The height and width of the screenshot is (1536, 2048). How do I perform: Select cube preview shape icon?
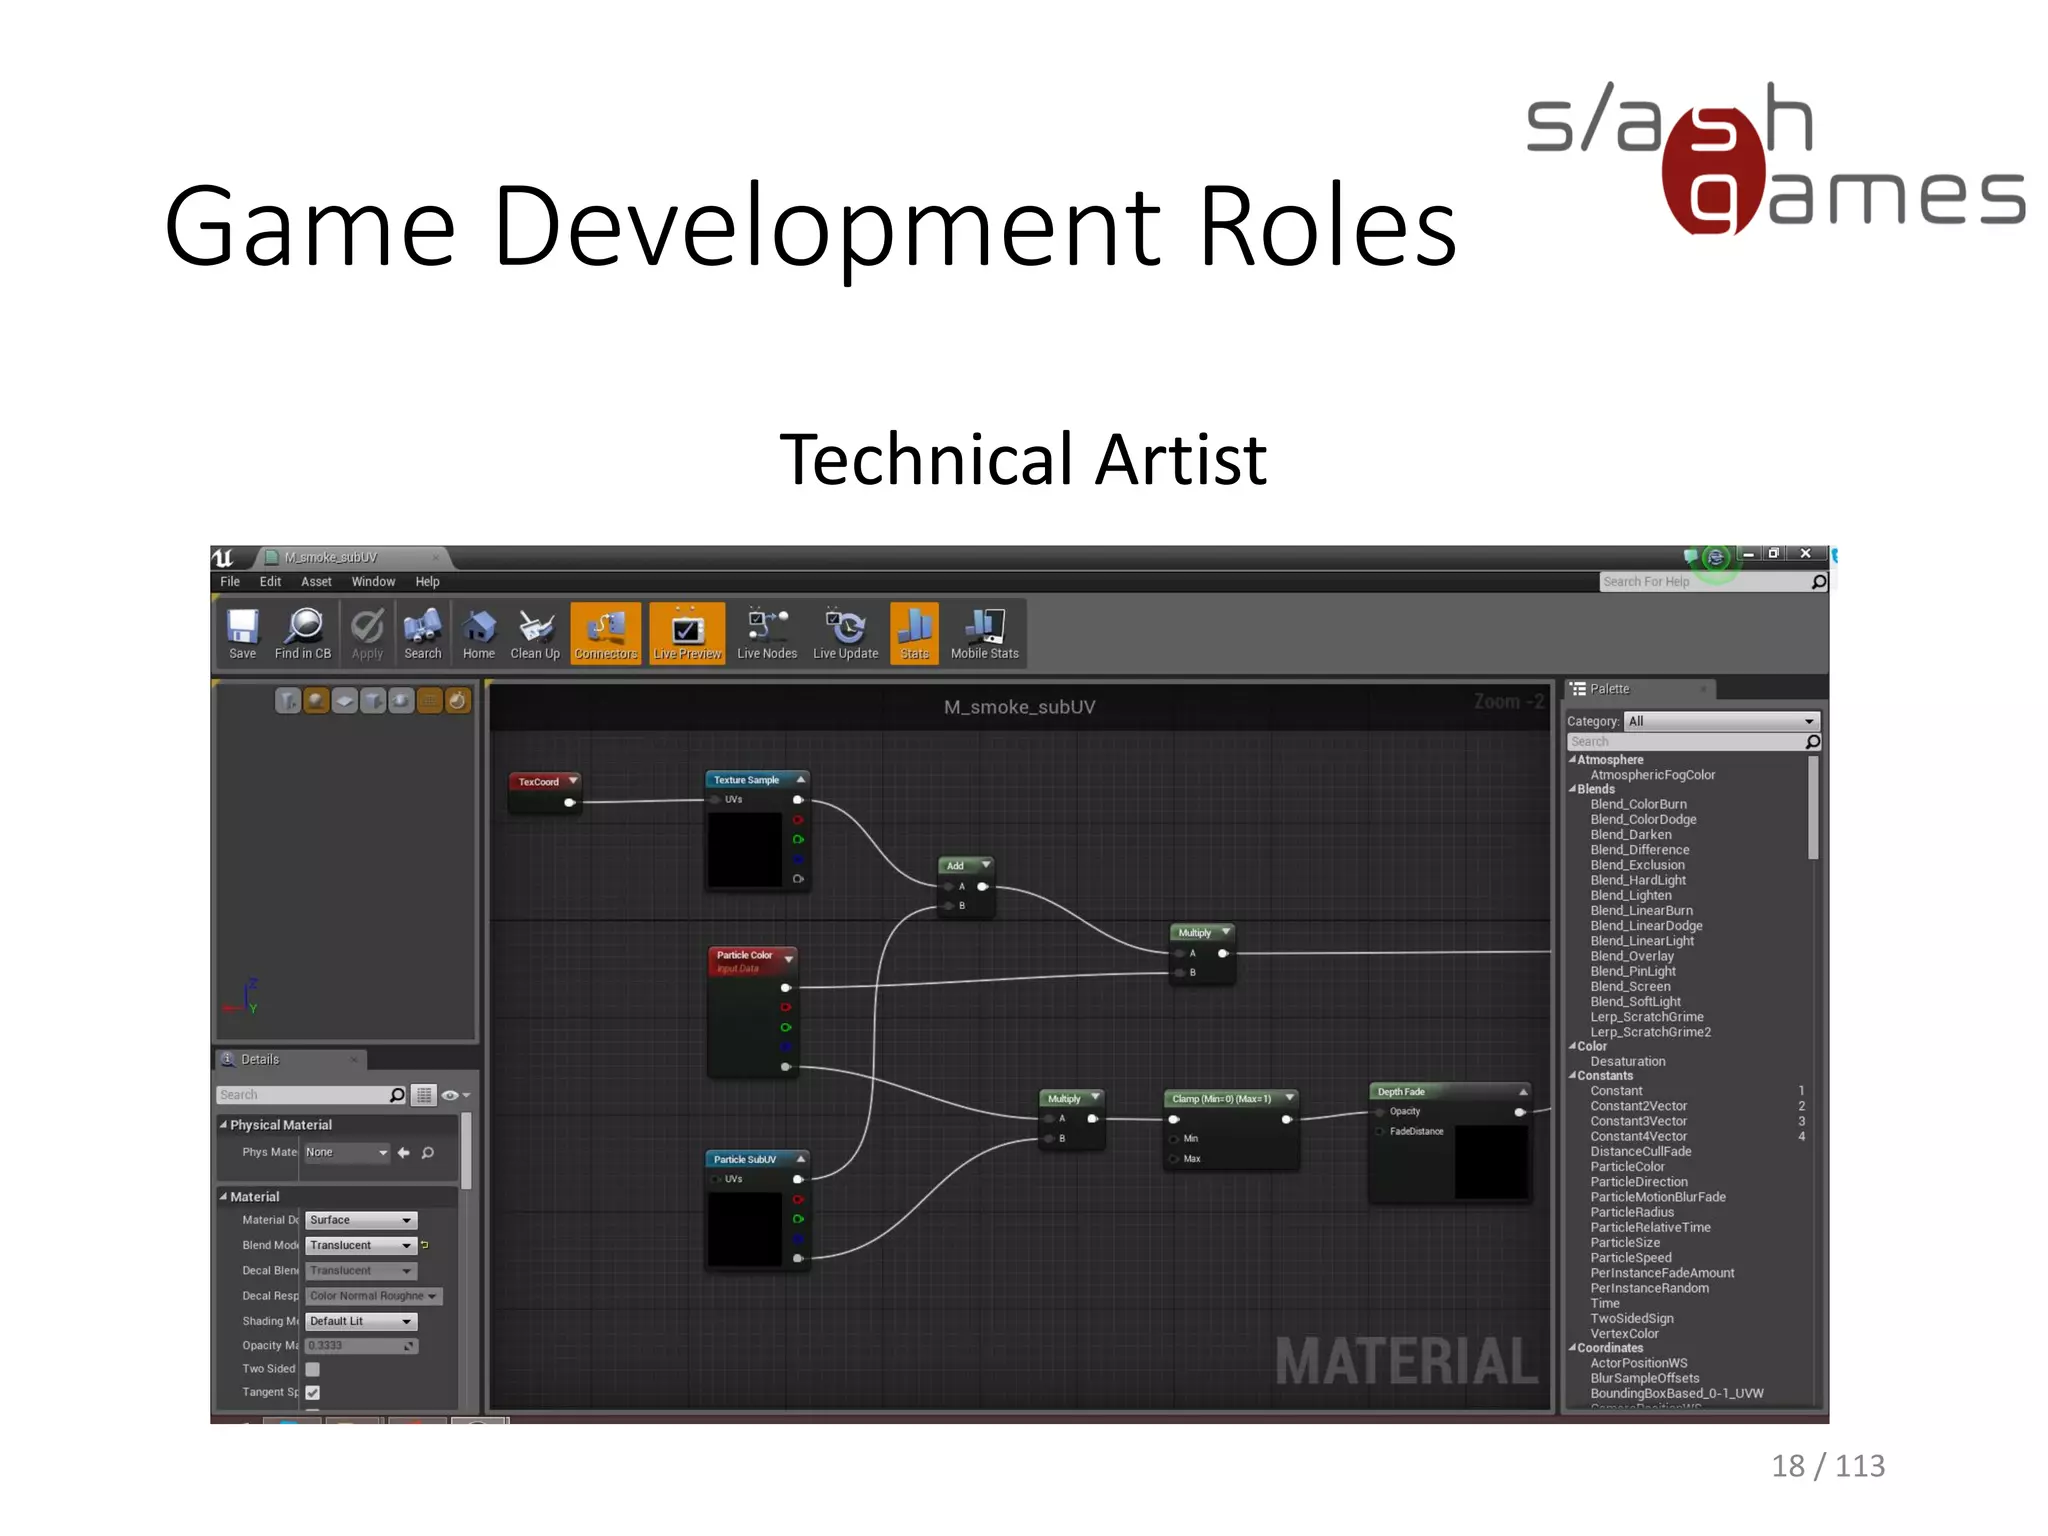click(x=372, y=701)
